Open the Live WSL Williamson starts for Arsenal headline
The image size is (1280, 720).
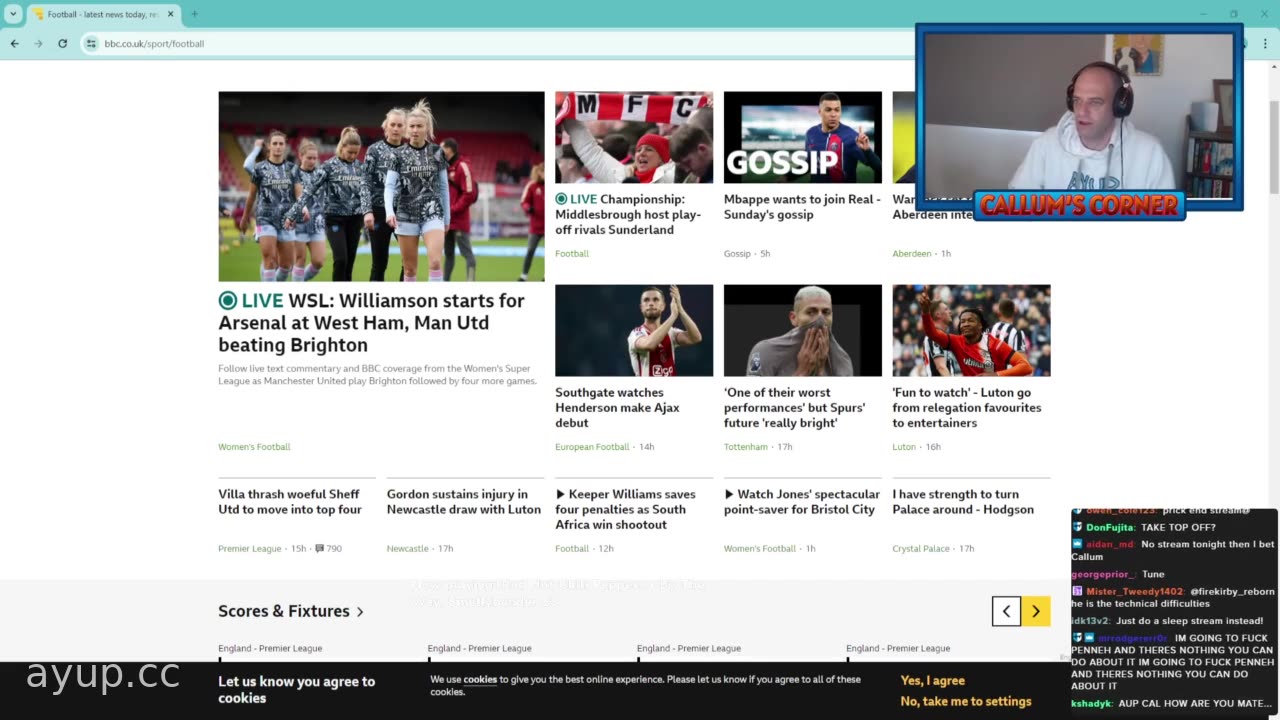point(372,322)
